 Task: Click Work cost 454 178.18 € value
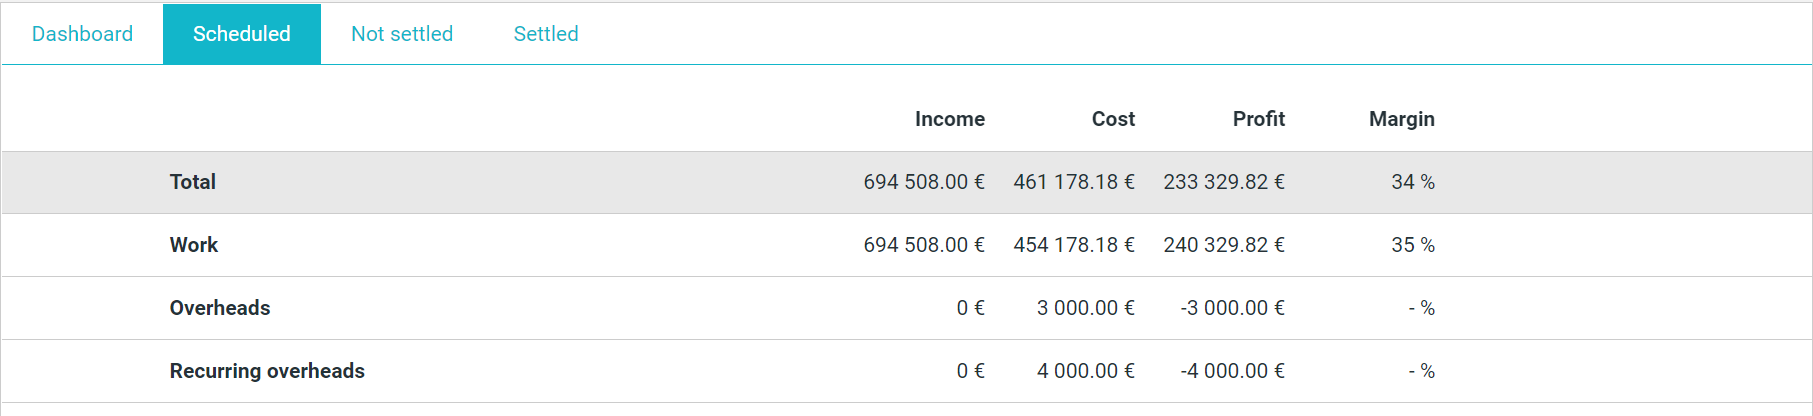coord(1074,245)
